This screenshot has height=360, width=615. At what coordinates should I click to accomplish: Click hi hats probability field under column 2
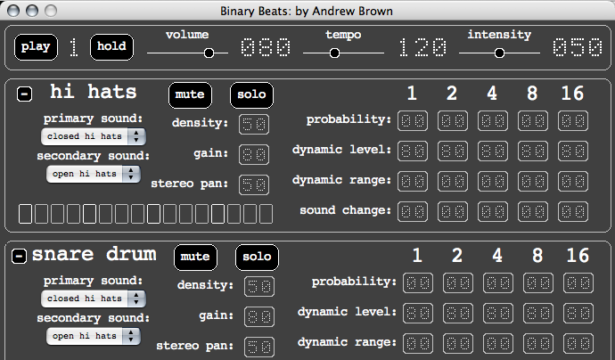[x=453, y=121]
